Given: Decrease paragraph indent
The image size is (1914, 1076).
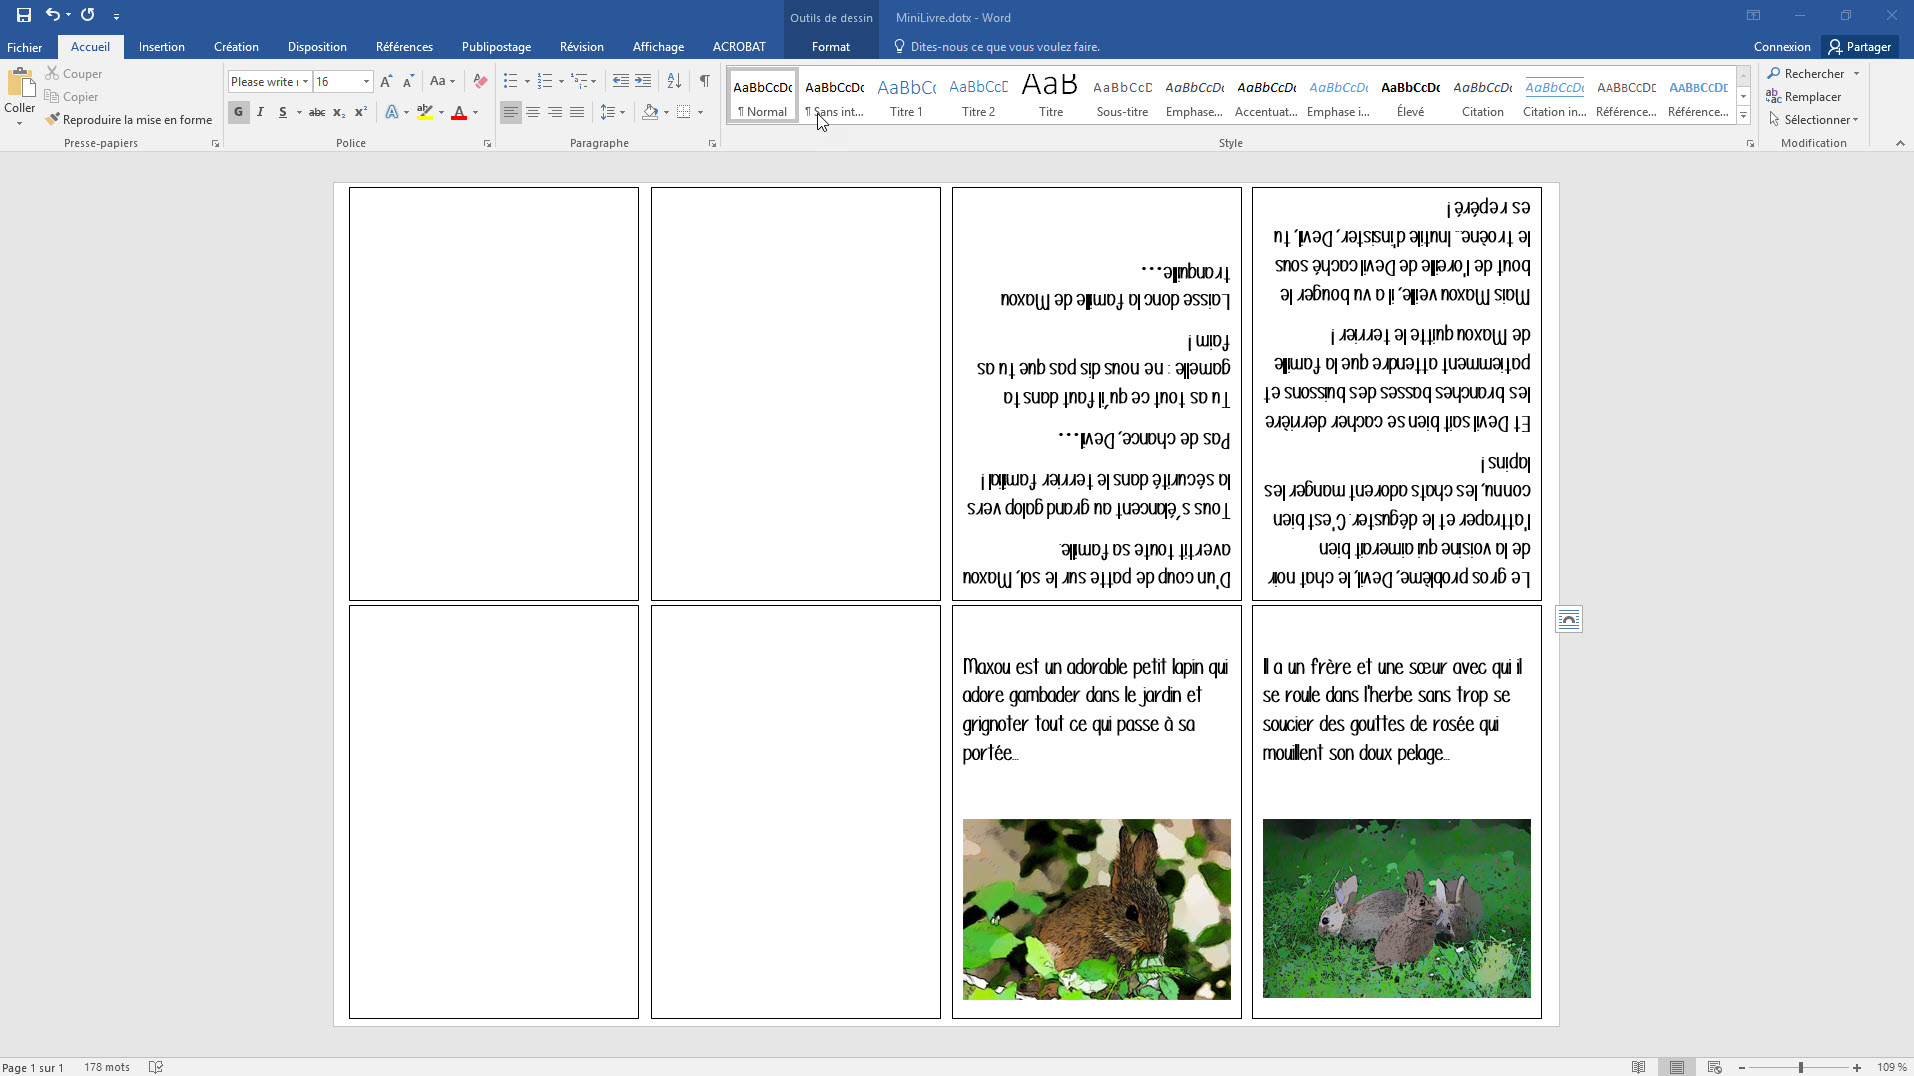Looking at the screenshot, I should pyautogui.click(x=621, y=81).
